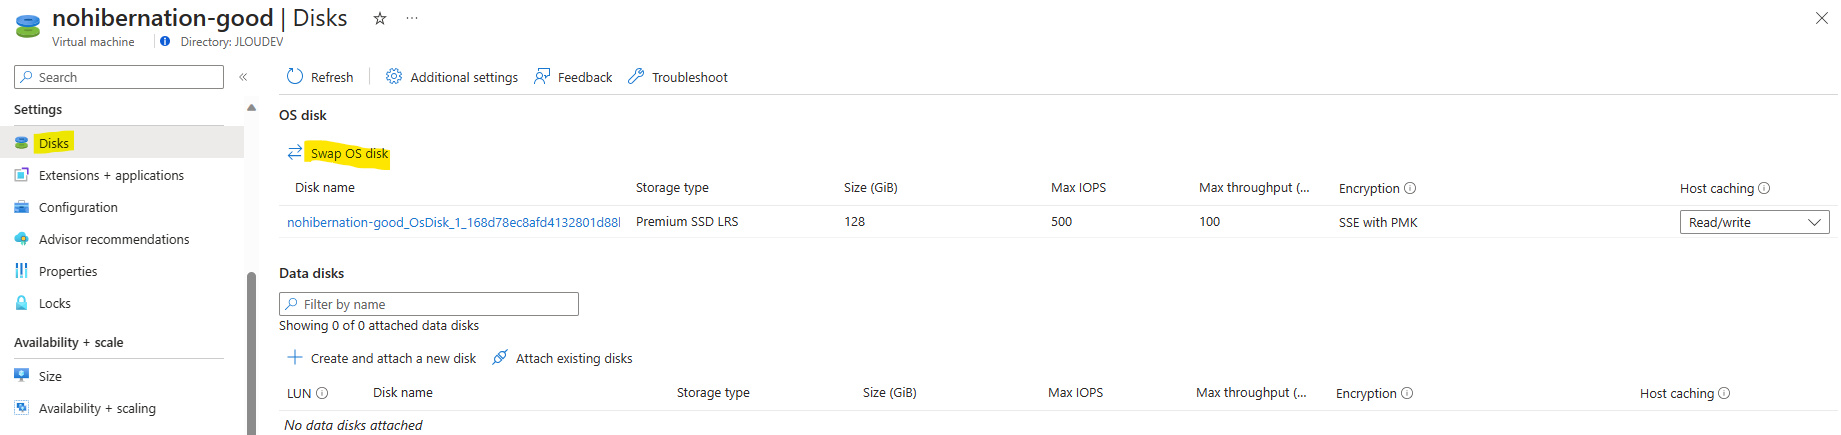Open the Troubleshoot wrench option
Viewport: 1841px width, 435px height.
click(636, 77)
